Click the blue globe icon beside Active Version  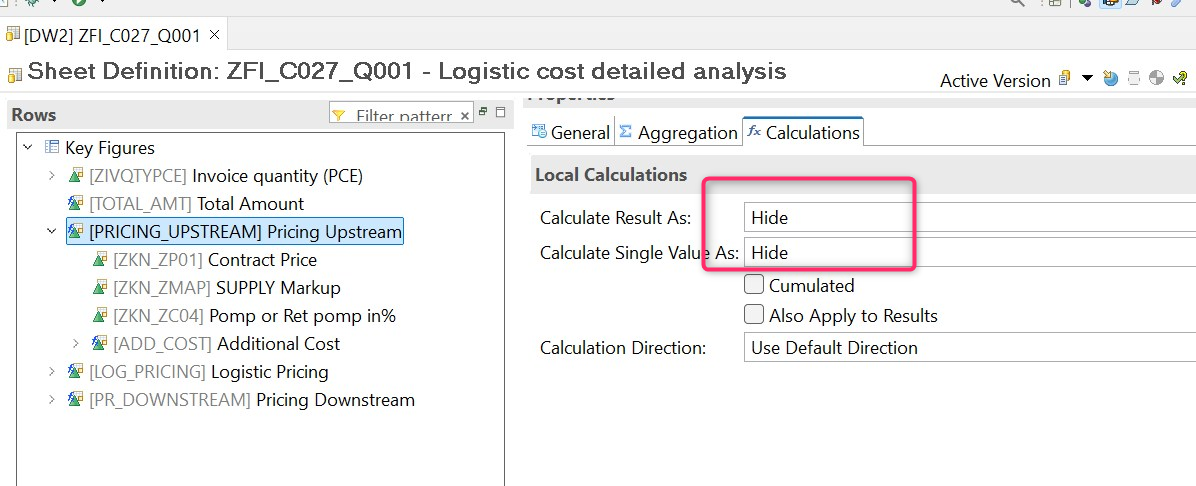click(x=1110, y=79)
